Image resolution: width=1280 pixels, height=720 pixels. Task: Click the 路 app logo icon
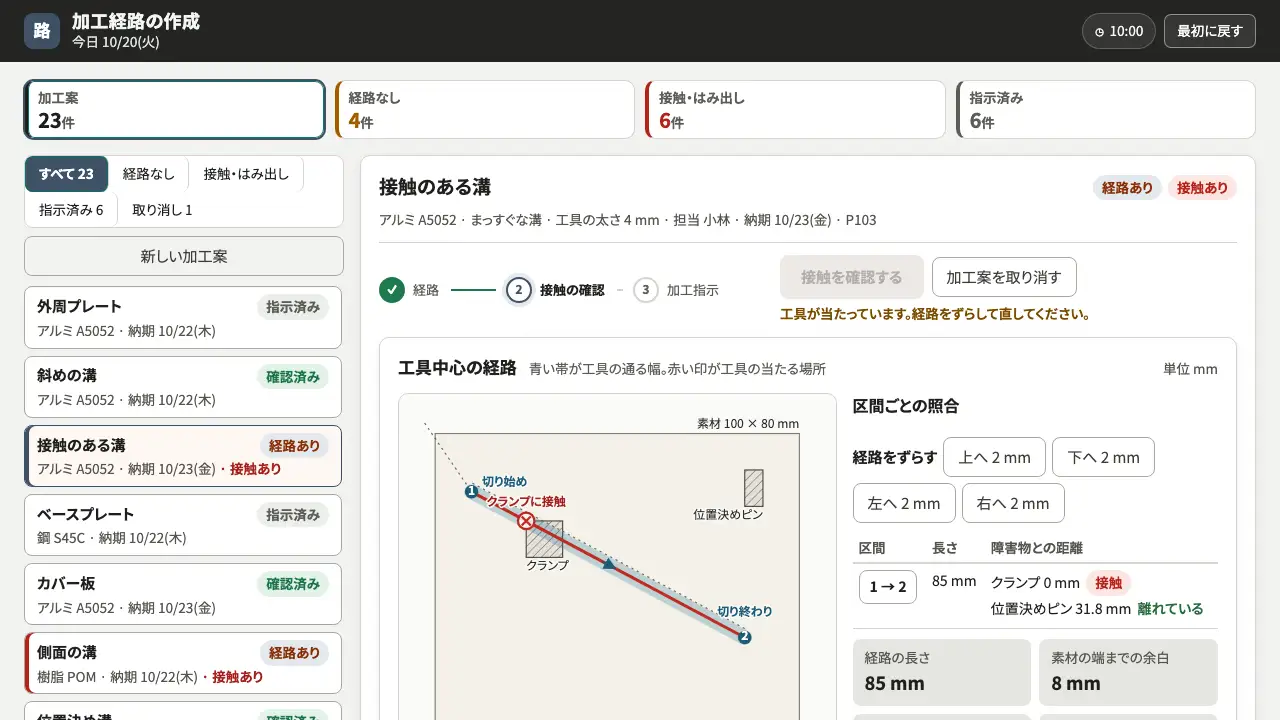[x=42, y=31]
